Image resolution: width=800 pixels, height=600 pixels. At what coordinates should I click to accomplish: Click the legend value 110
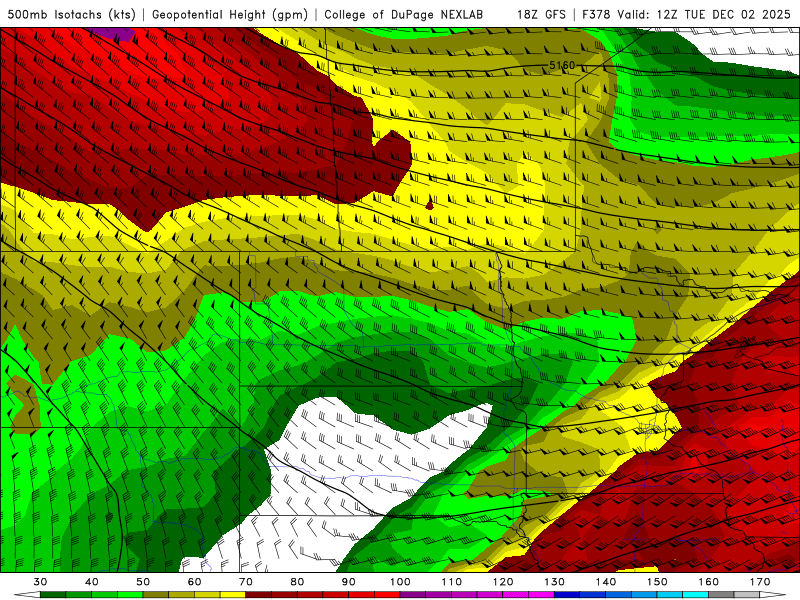tap(452, 582)
